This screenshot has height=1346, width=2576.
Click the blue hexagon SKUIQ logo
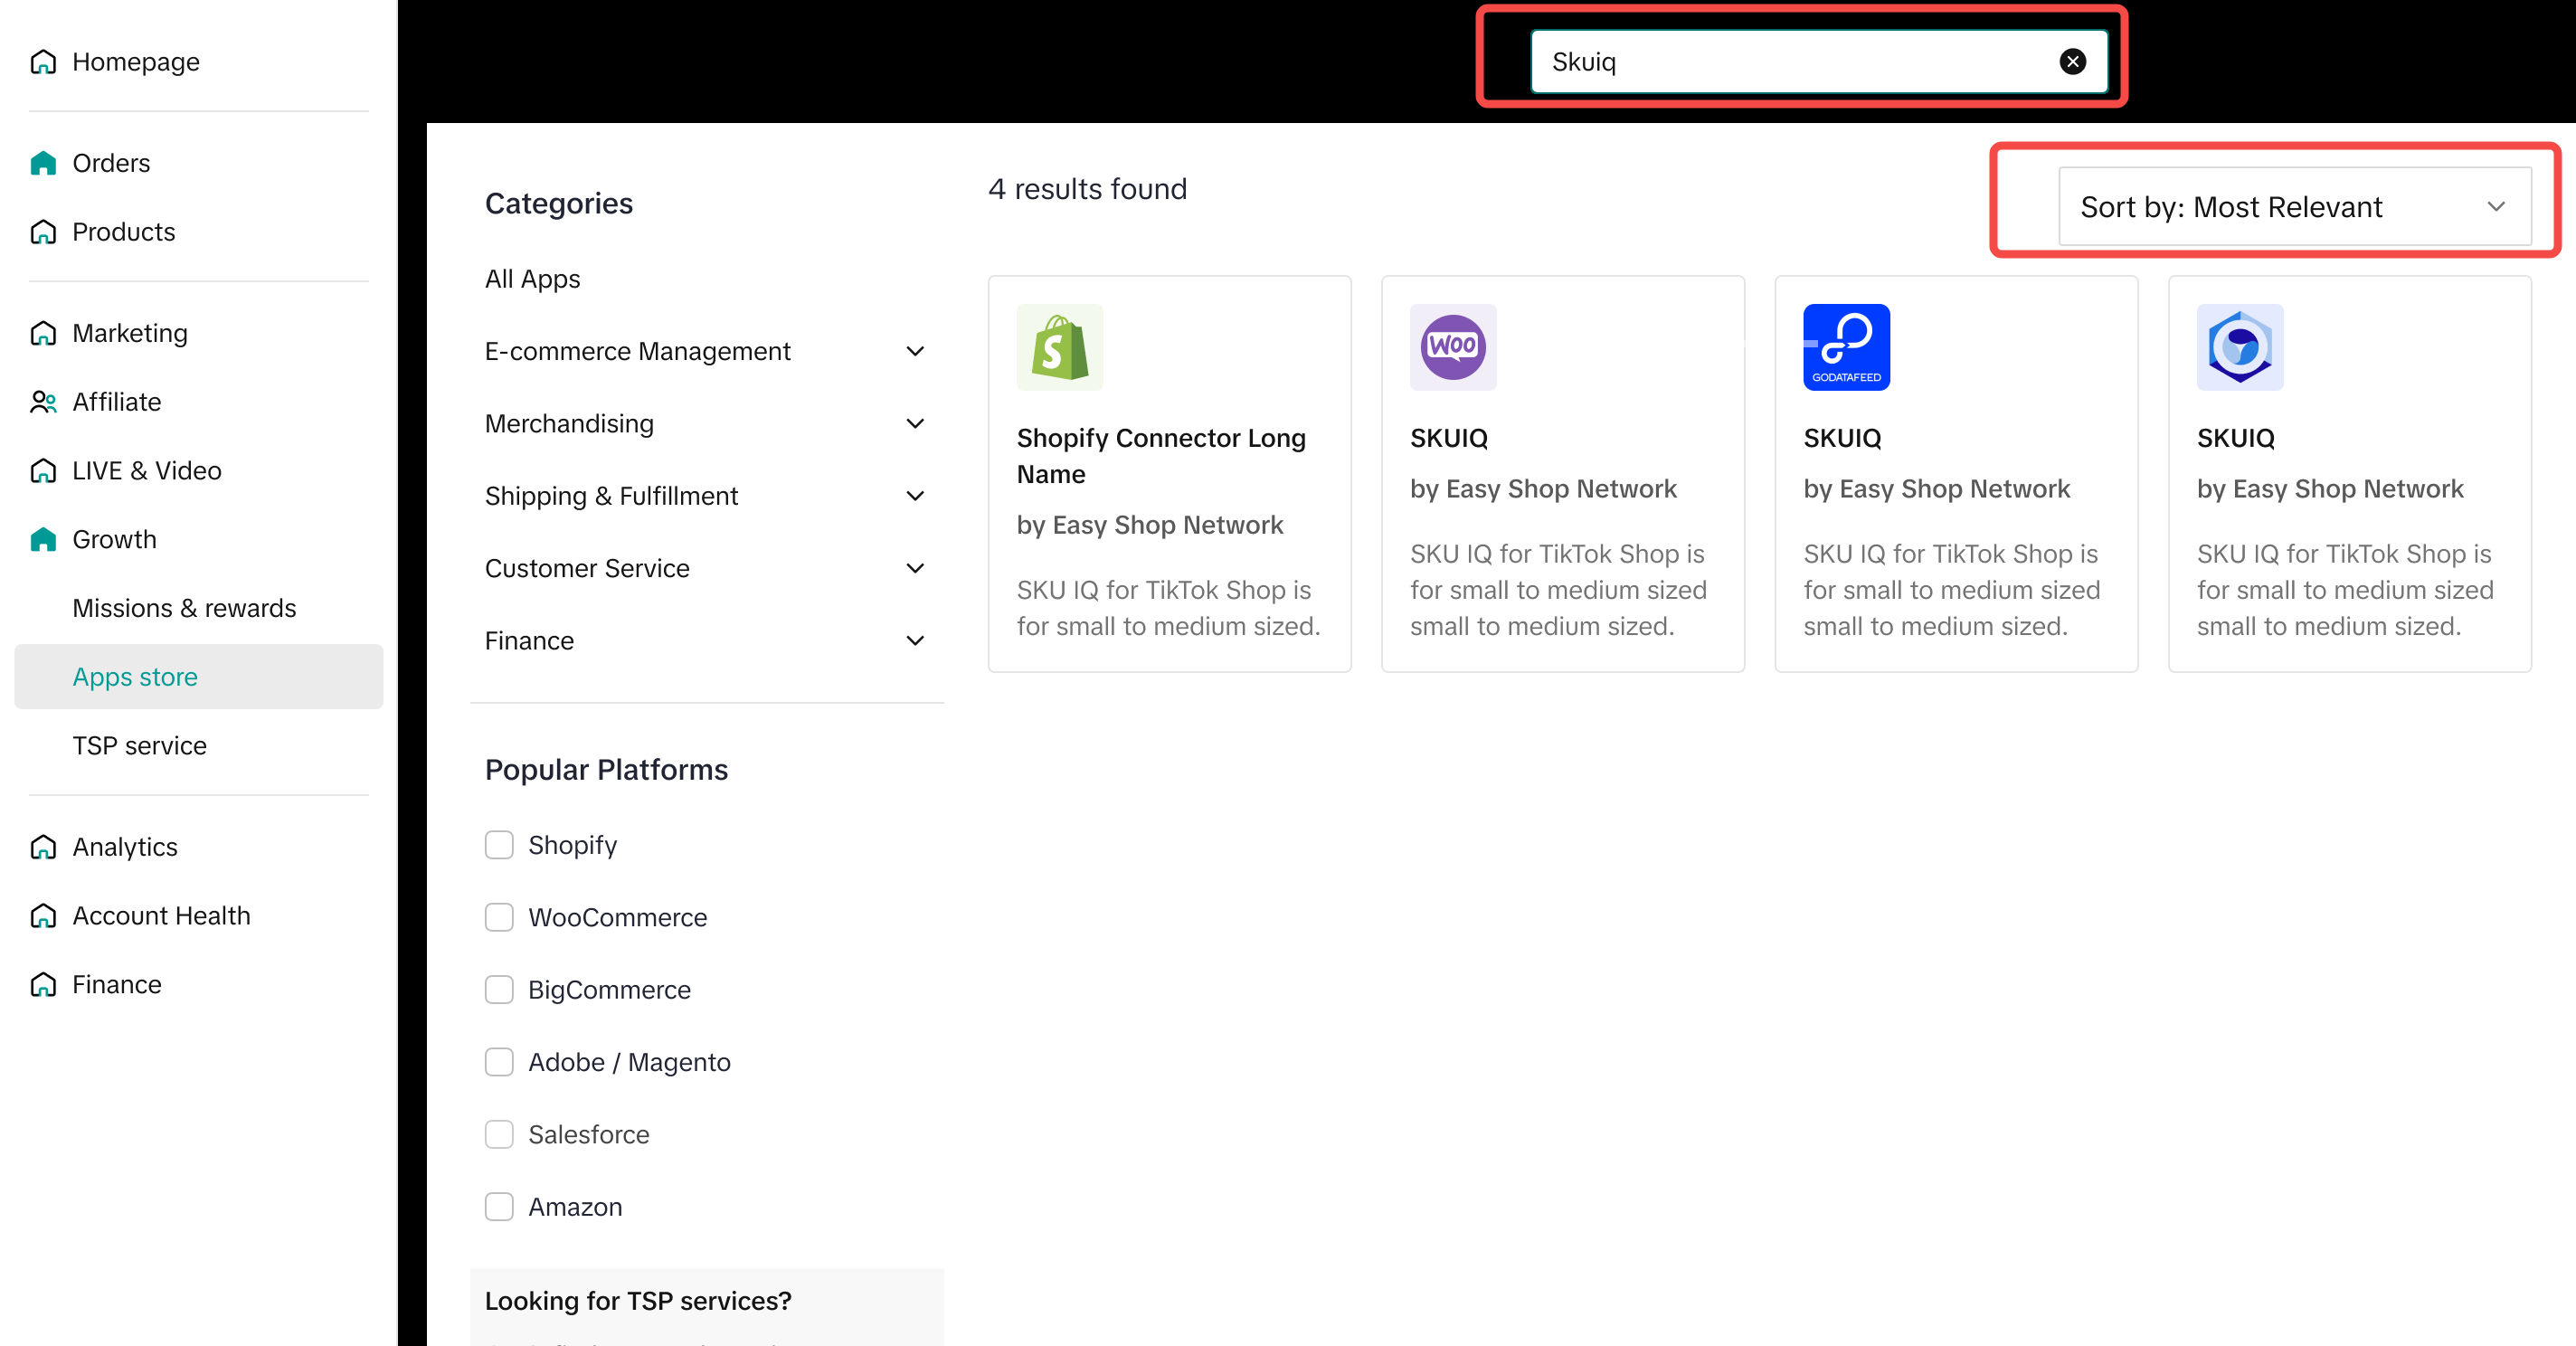(x=2239, y=347)
